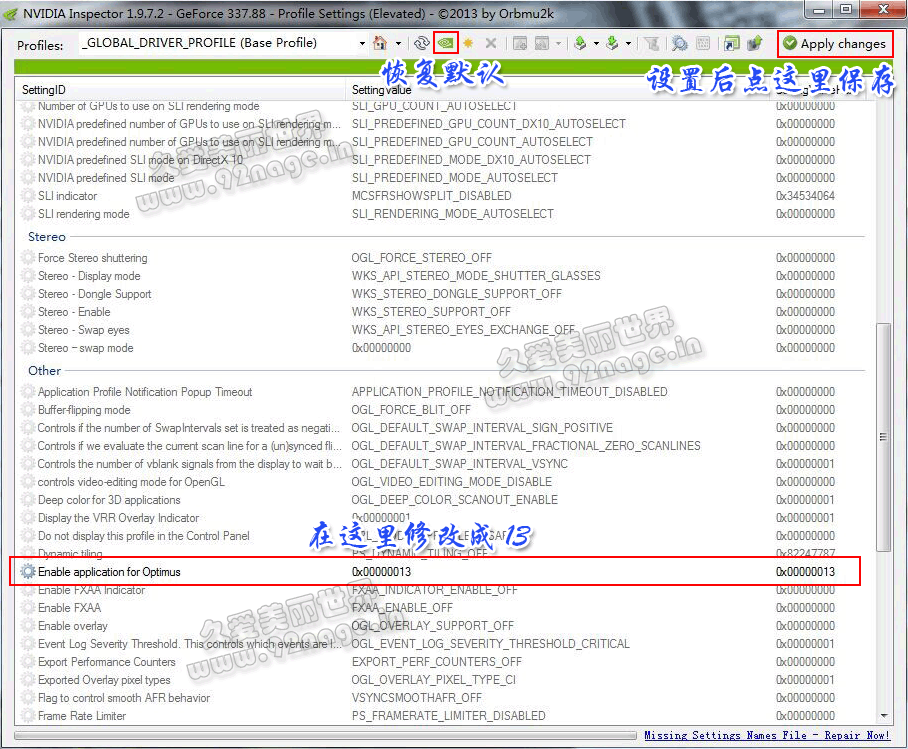Open the import profiles dropdown arrow
The width and height of the screenshot is (908, 749).
point(628,43)
